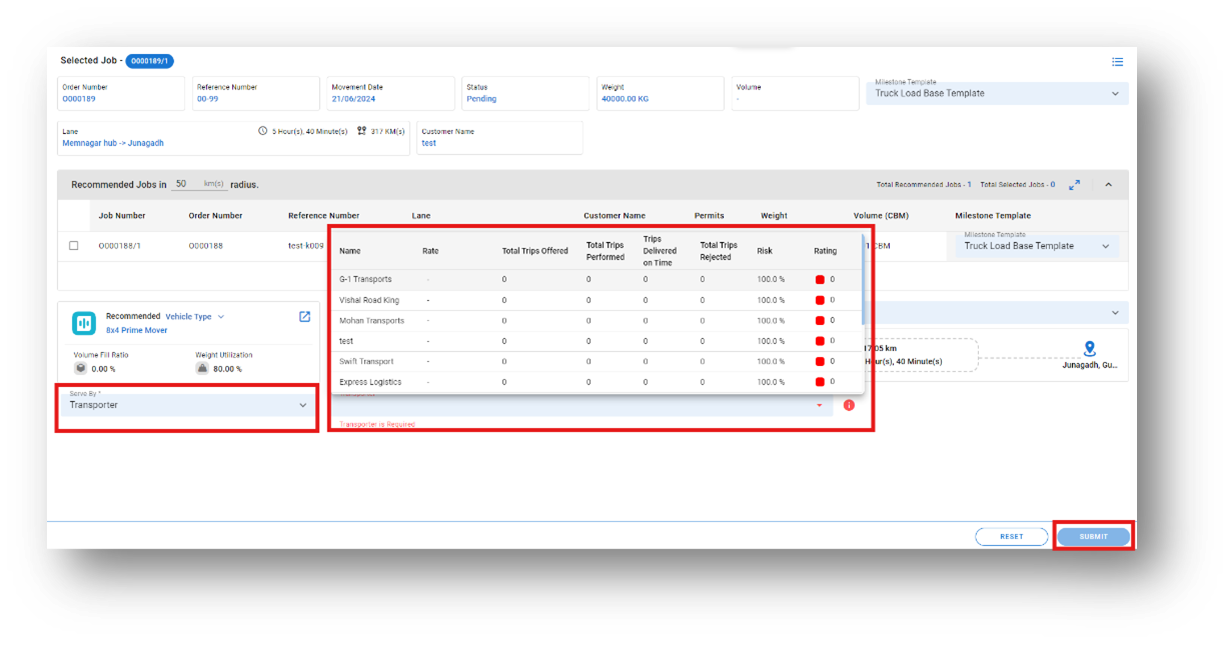Screen dimensions: 1232x646
Task: Click the Status value Pending
Action: click(481, 99)
